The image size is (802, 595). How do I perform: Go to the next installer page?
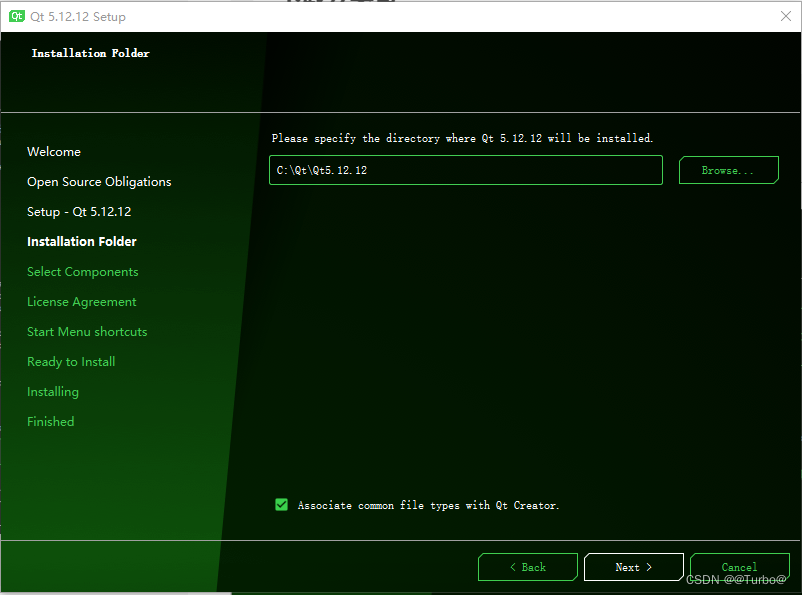(x=634, y=567)
